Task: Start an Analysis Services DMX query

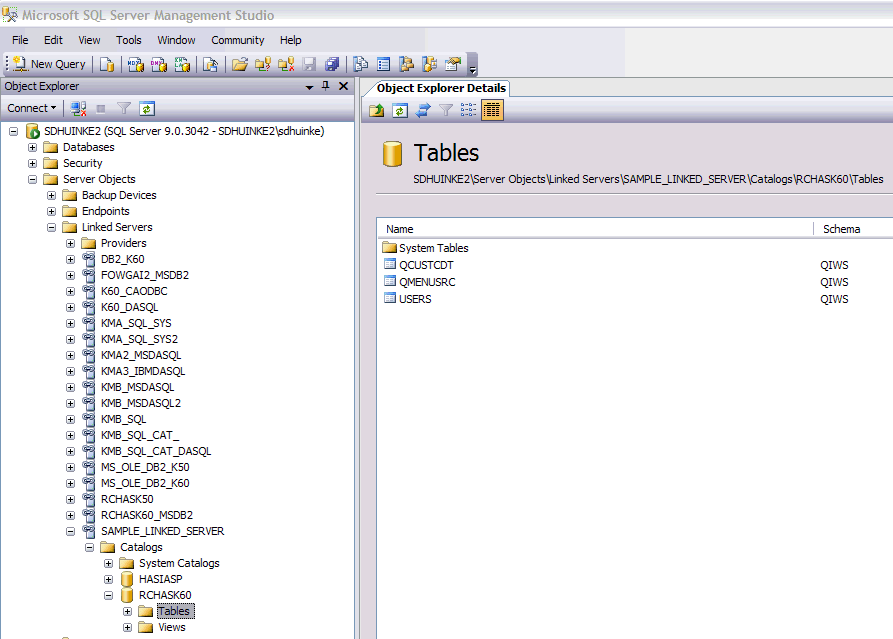Action: [159, 64]
